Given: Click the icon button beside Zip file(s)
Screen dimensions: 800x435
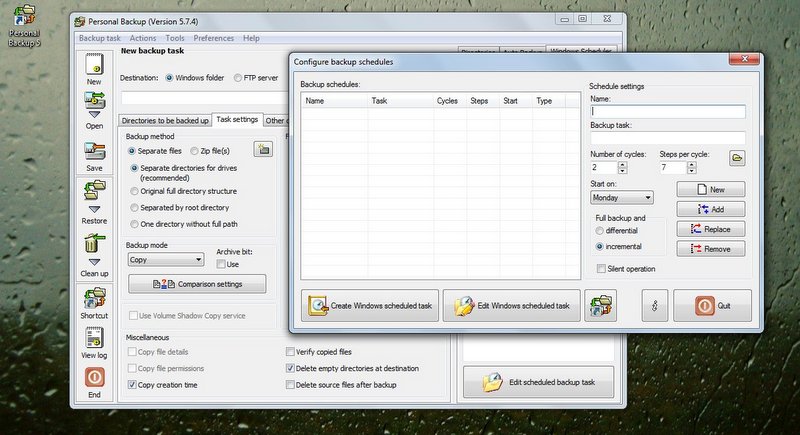Looking at the screenshot, I should coord(263,149).
